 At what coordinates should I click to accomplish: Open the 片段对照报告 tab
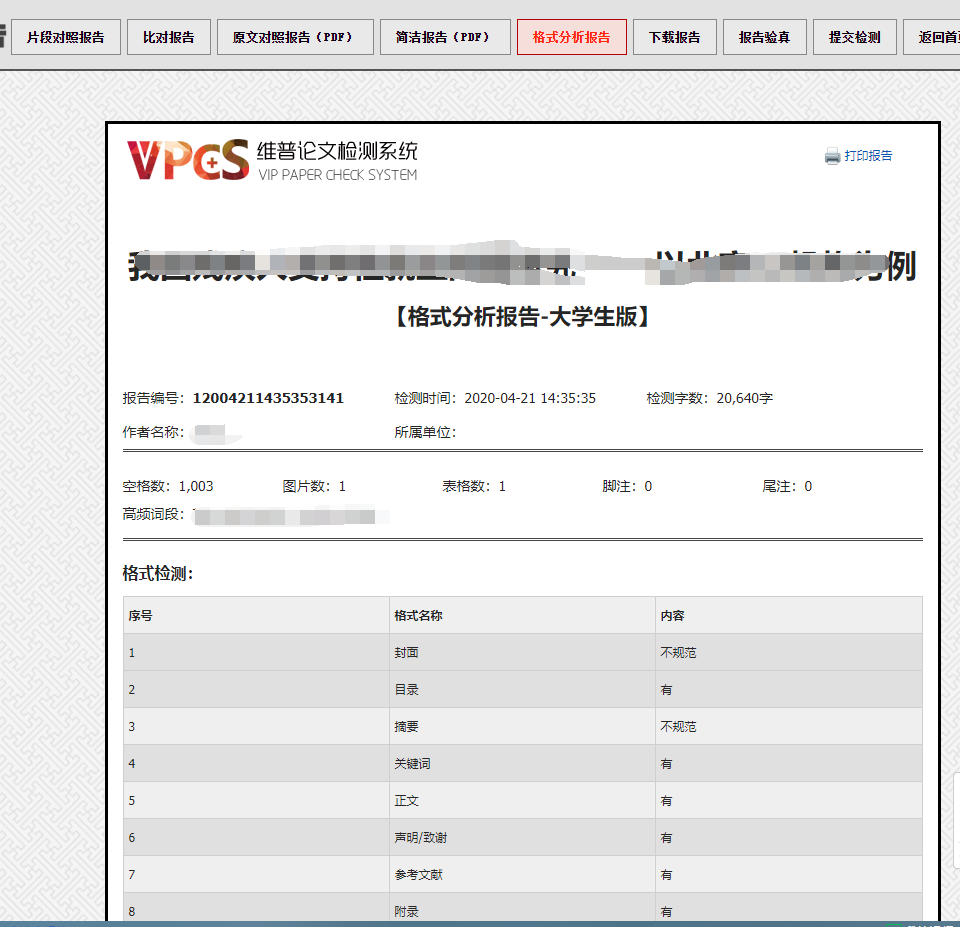pyautogui.click(x=65, y=38)
